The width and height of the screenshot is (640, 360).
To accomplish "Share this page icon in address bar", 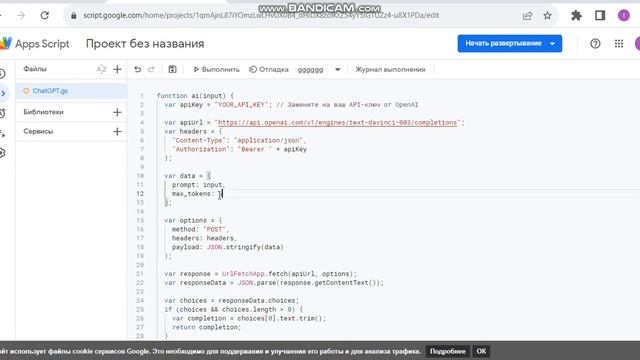I will pos(527,16).
